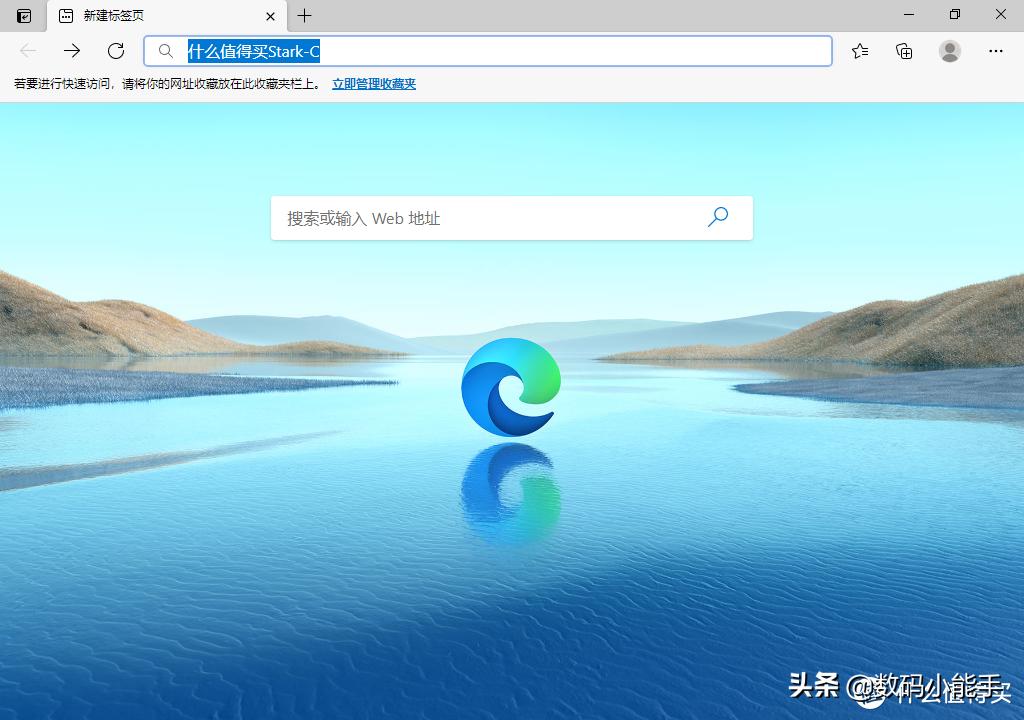Click the 立即管理收藏夹 link

(x=373, y=84)
